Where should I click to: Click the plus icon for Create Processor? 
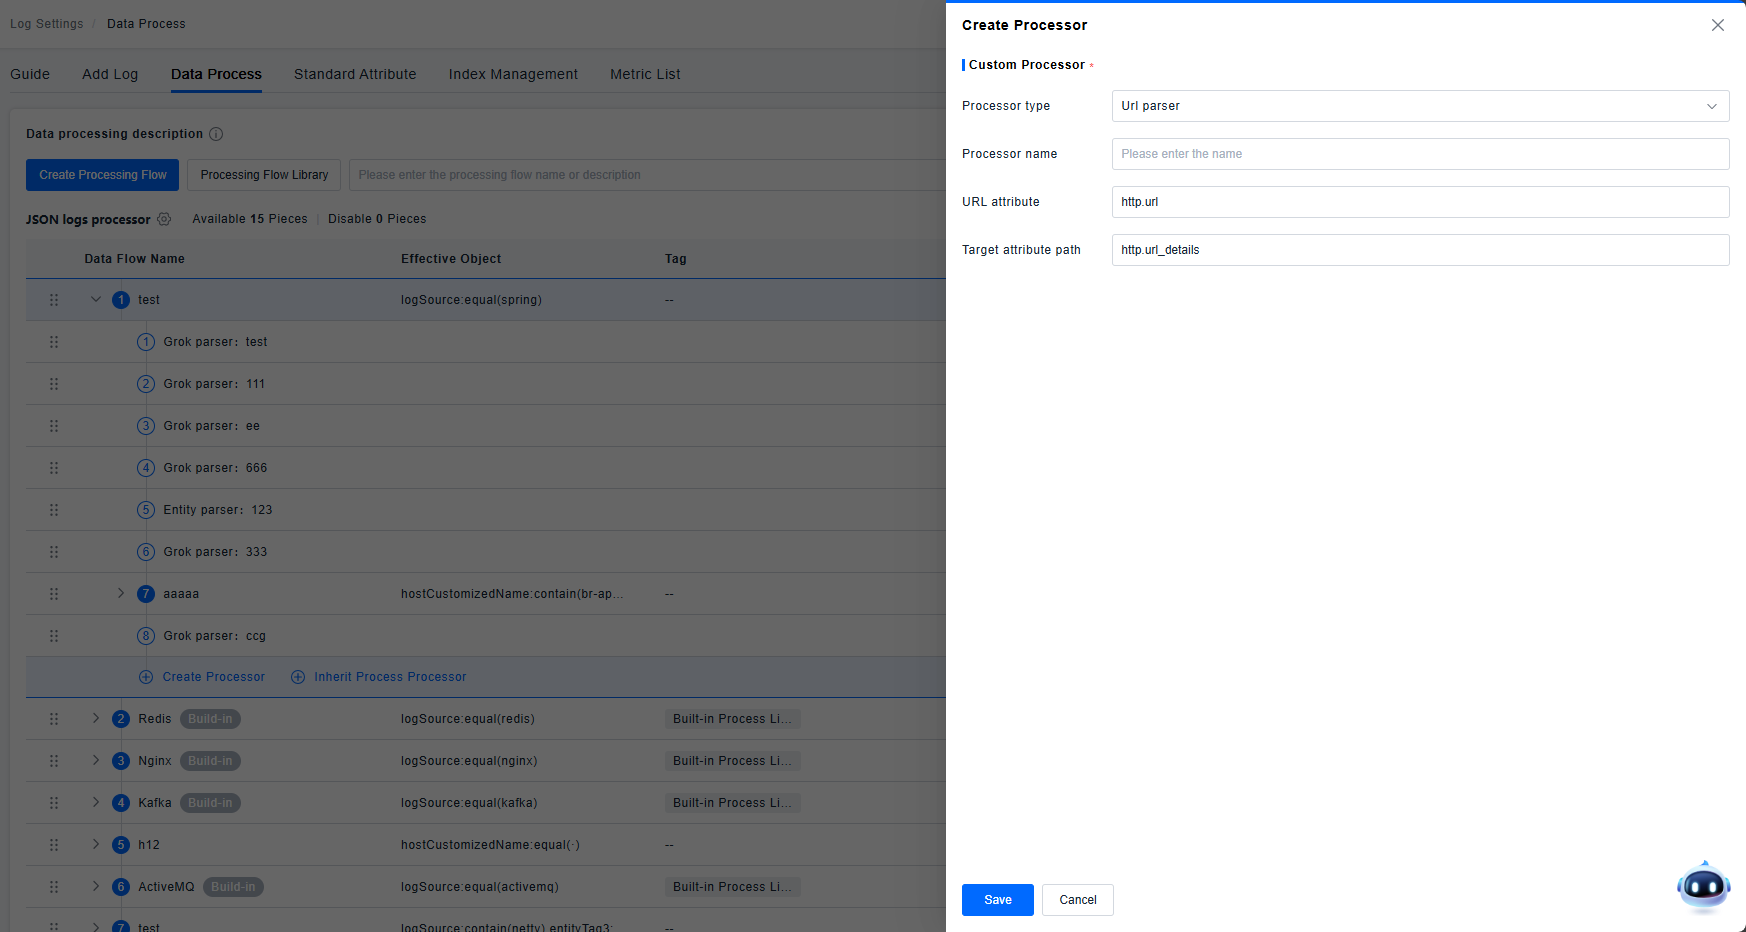[x=146, y=677]
